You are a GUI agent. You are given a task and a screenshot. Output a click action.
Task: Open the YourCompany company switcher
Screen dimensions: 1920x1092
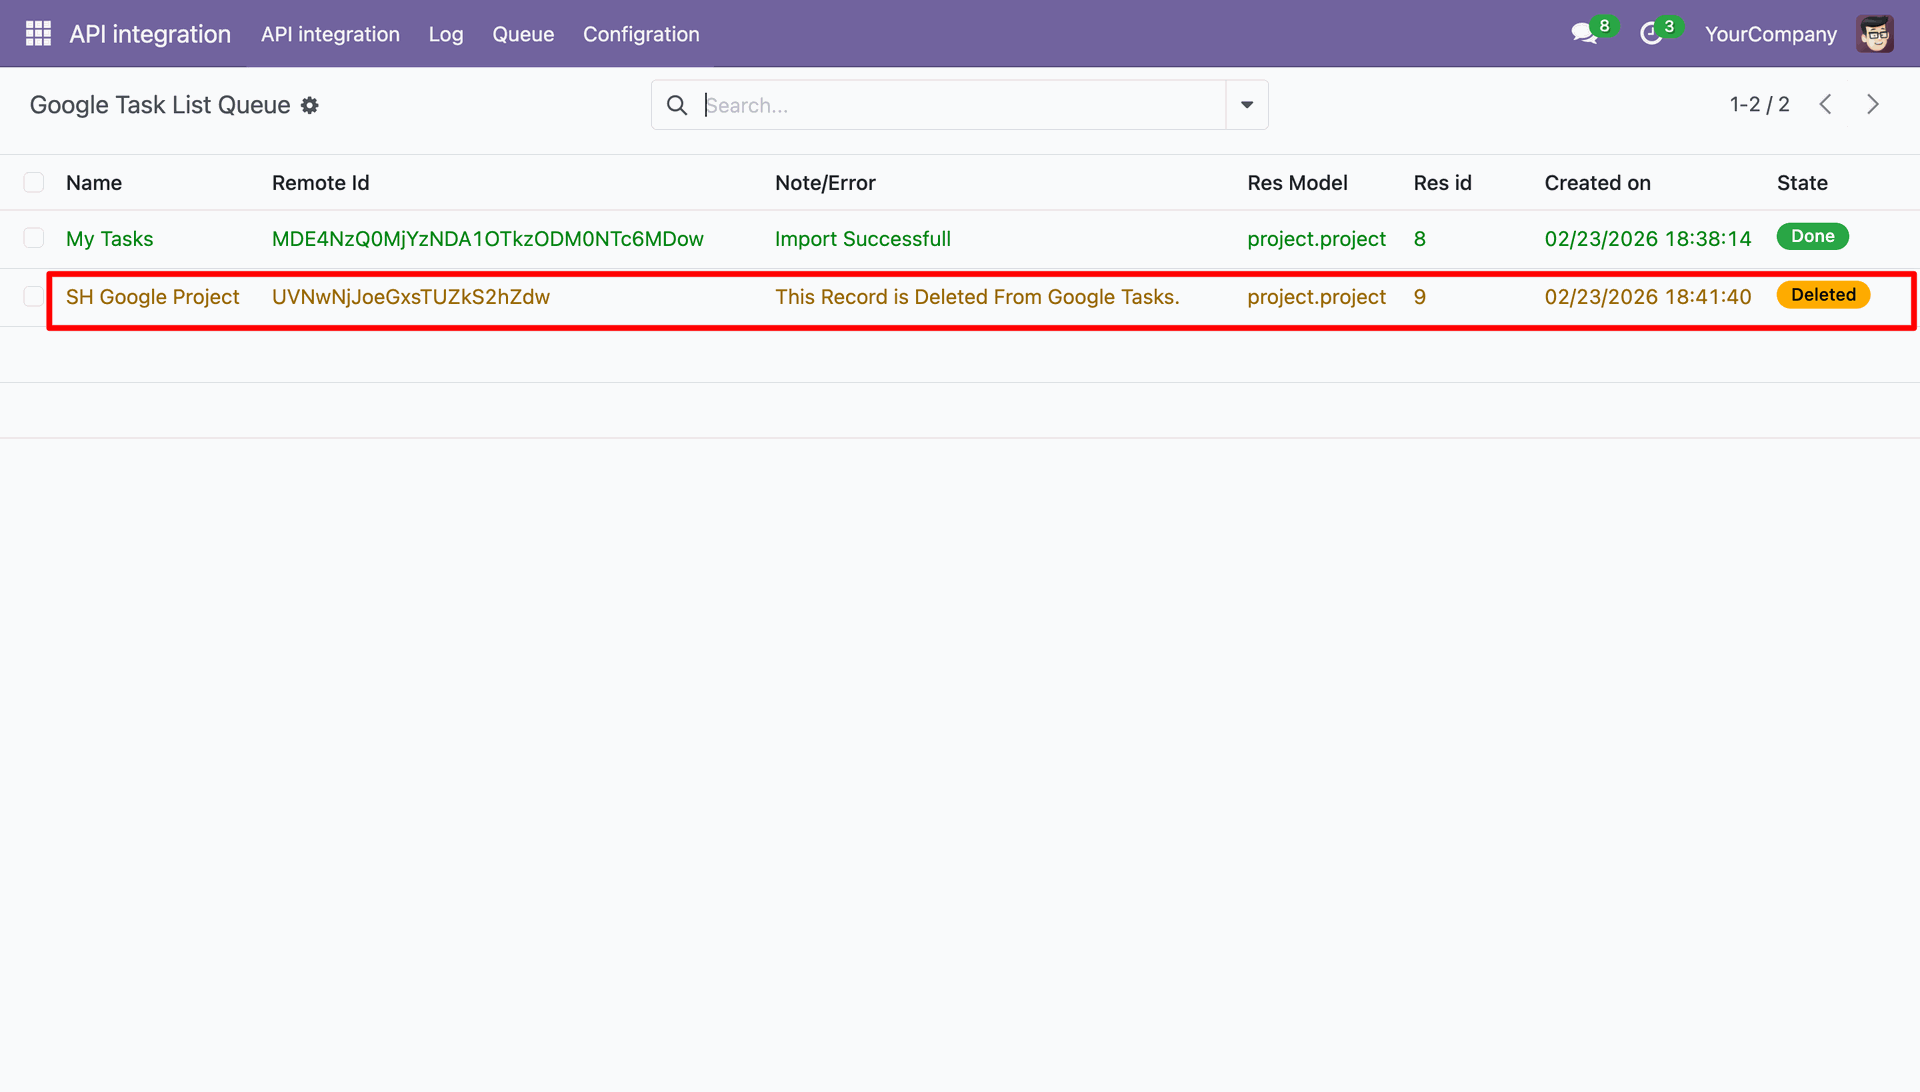1771,34
